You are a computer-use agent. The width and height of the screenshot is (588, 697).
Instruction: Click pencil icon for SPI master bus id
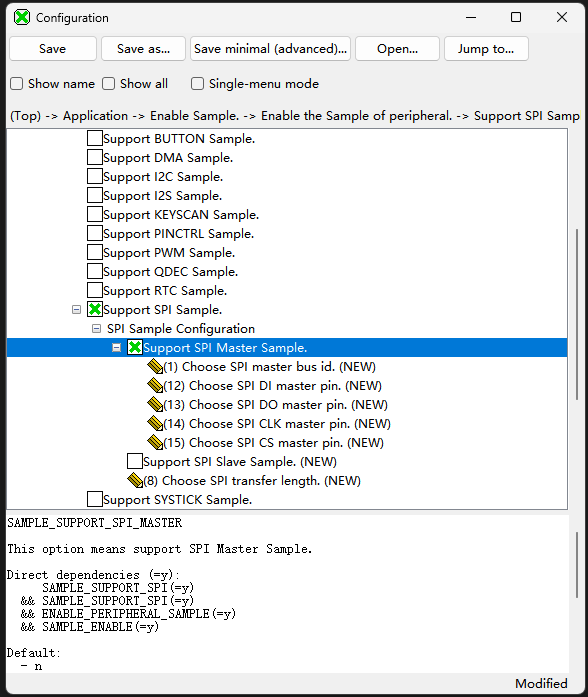[155, 367]
